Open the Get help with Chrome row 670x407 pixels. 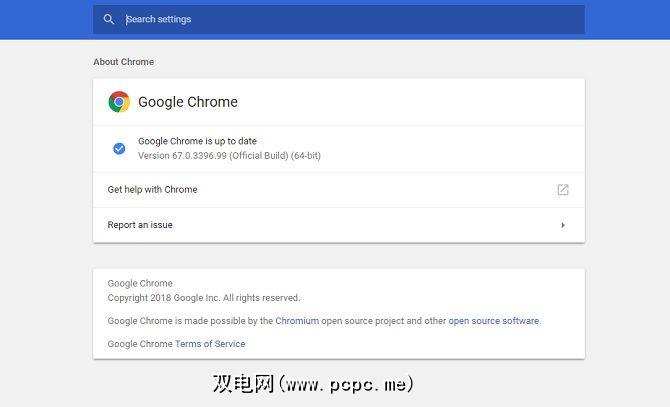point(153,190)
